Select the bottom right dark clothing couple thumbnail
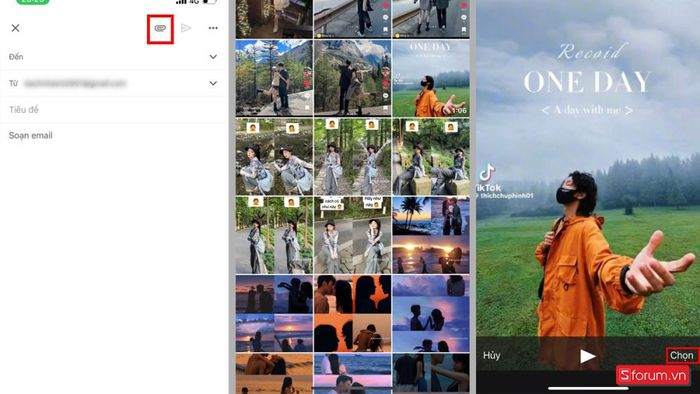The width and height of the screenshot is (700, 394). click(431, 373)
